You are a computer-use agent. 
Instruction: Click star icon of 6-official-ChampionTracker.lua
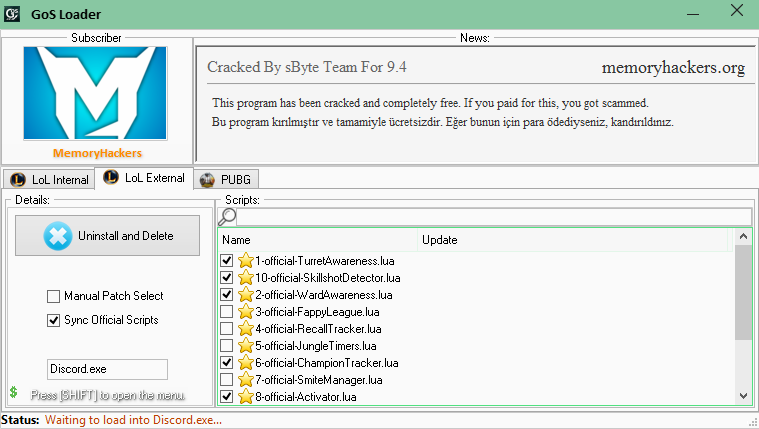(x=246, y=362)
